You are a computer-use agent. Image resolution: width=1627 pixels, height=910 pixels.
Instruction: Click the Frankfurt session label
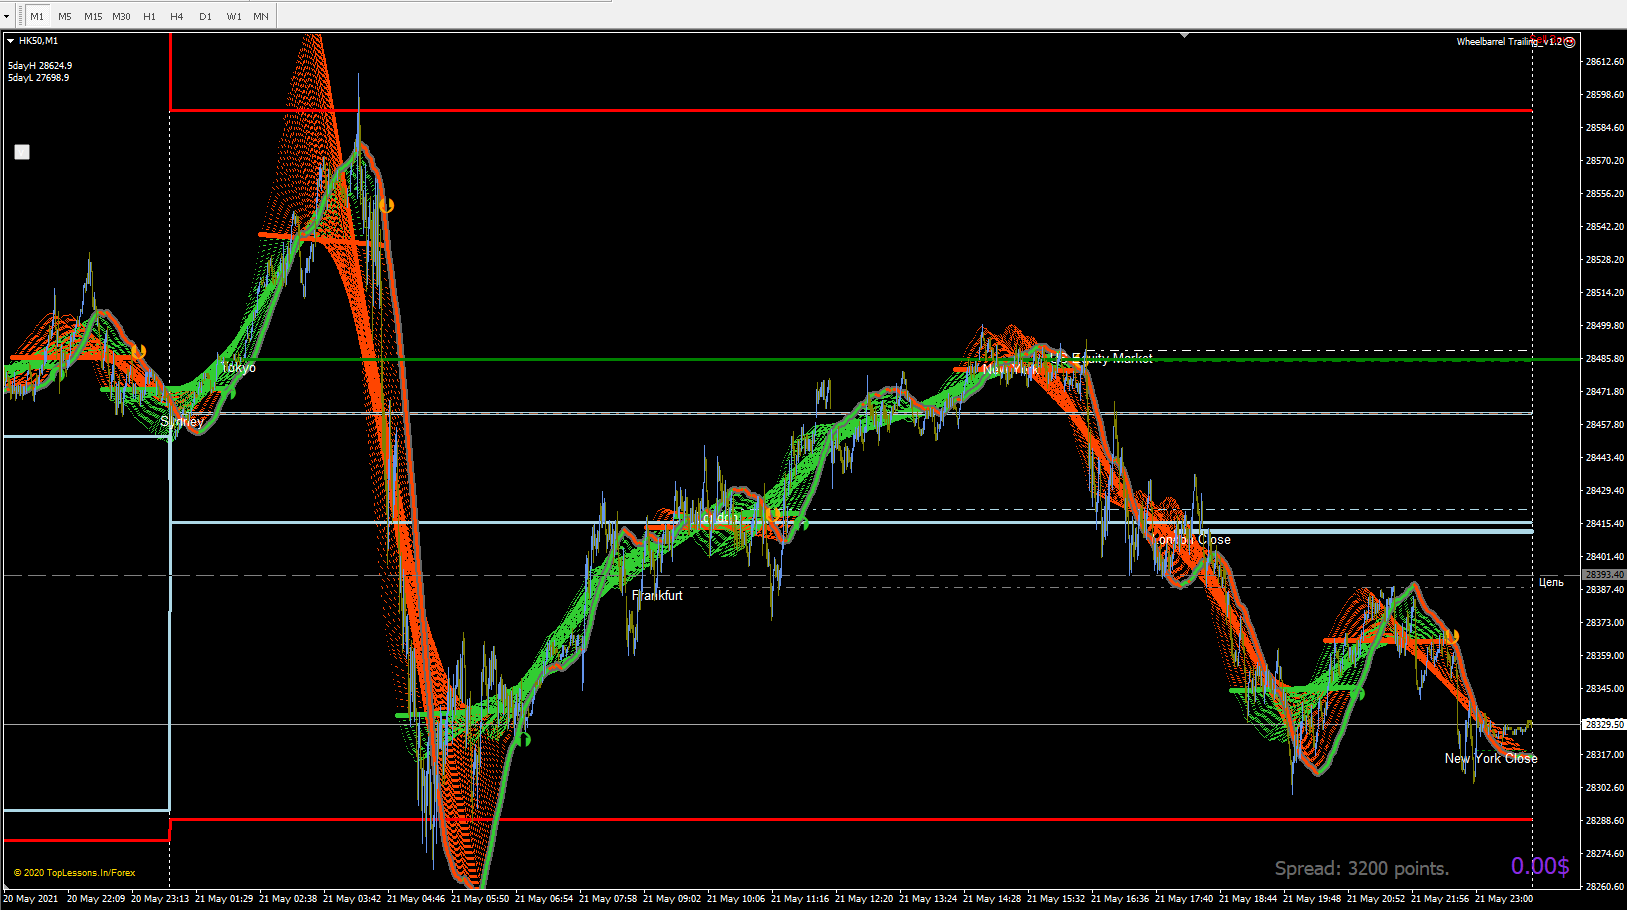(657, 595)
